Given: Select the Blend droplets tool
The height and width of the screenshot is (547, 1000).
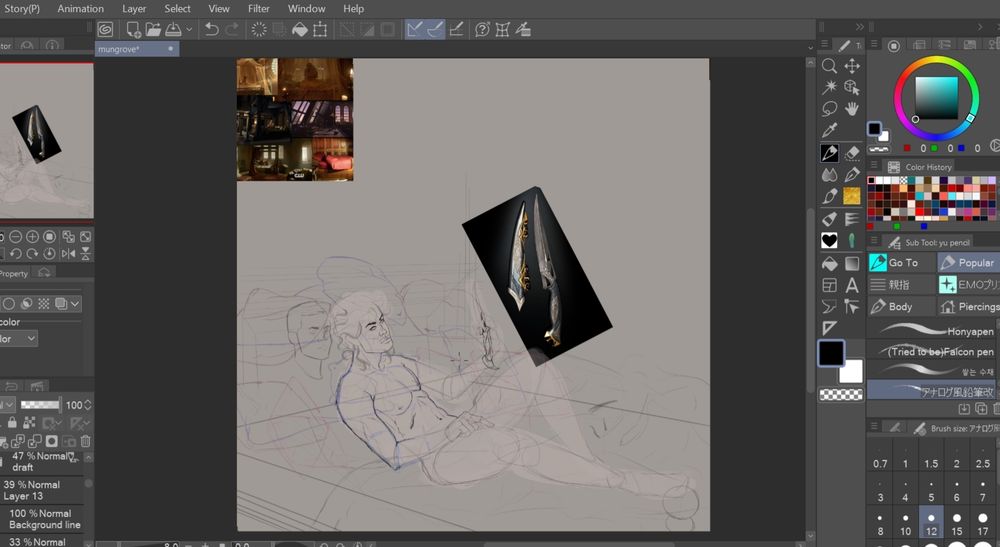Looking at the screenshot, I should [829, 174].
